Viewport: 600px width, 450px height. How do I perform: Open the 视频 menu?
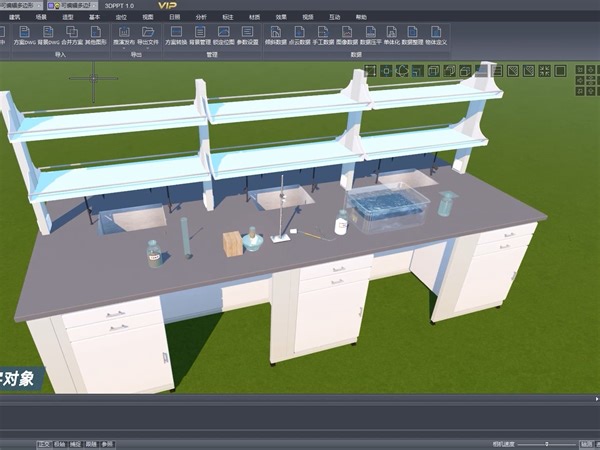pos(308,17)
